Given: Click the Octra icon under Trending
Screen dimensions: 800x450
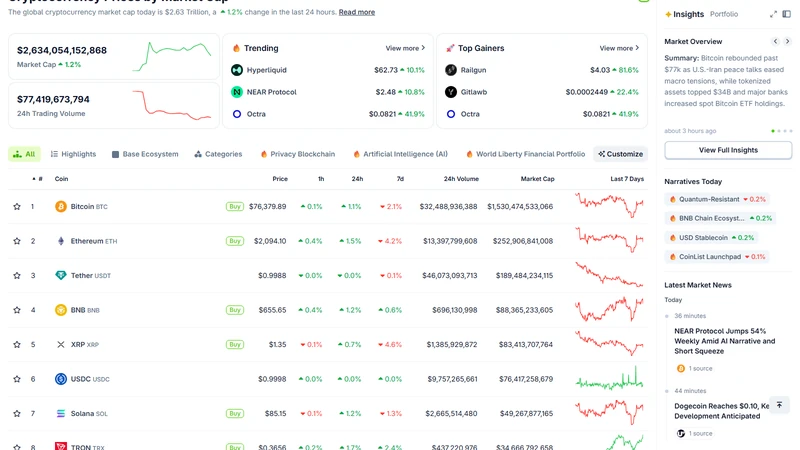Looking at the screenshot, I should tap(237, 114).
